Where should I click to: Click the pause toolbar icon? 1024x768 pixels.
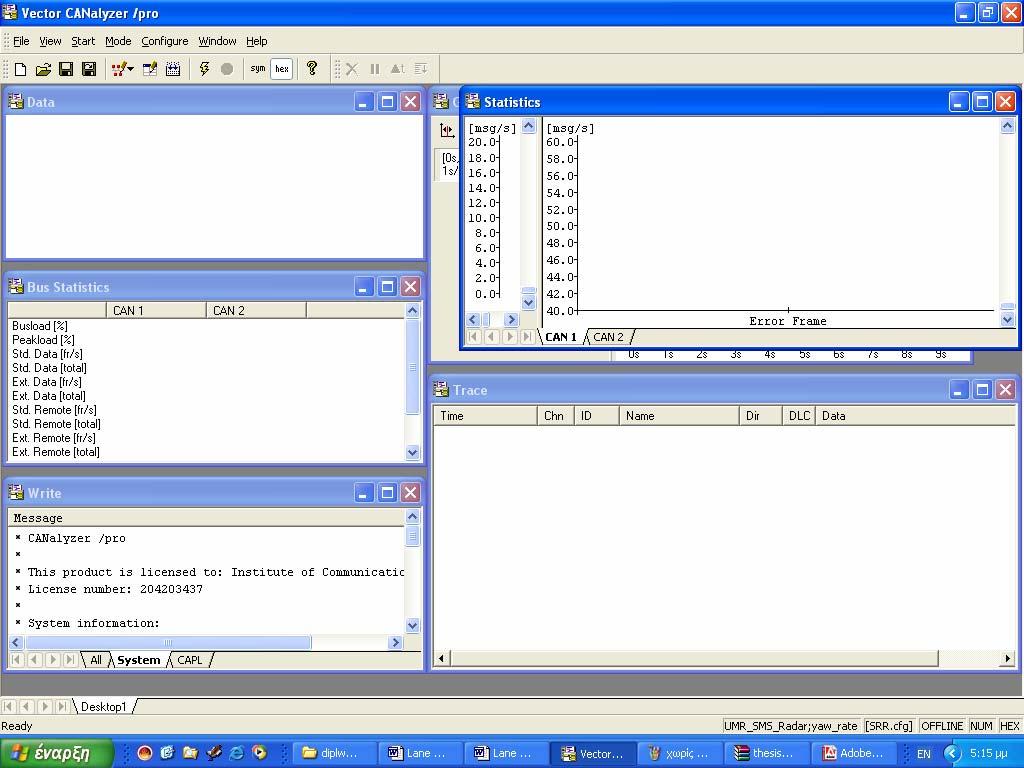(x=375, y=69)
